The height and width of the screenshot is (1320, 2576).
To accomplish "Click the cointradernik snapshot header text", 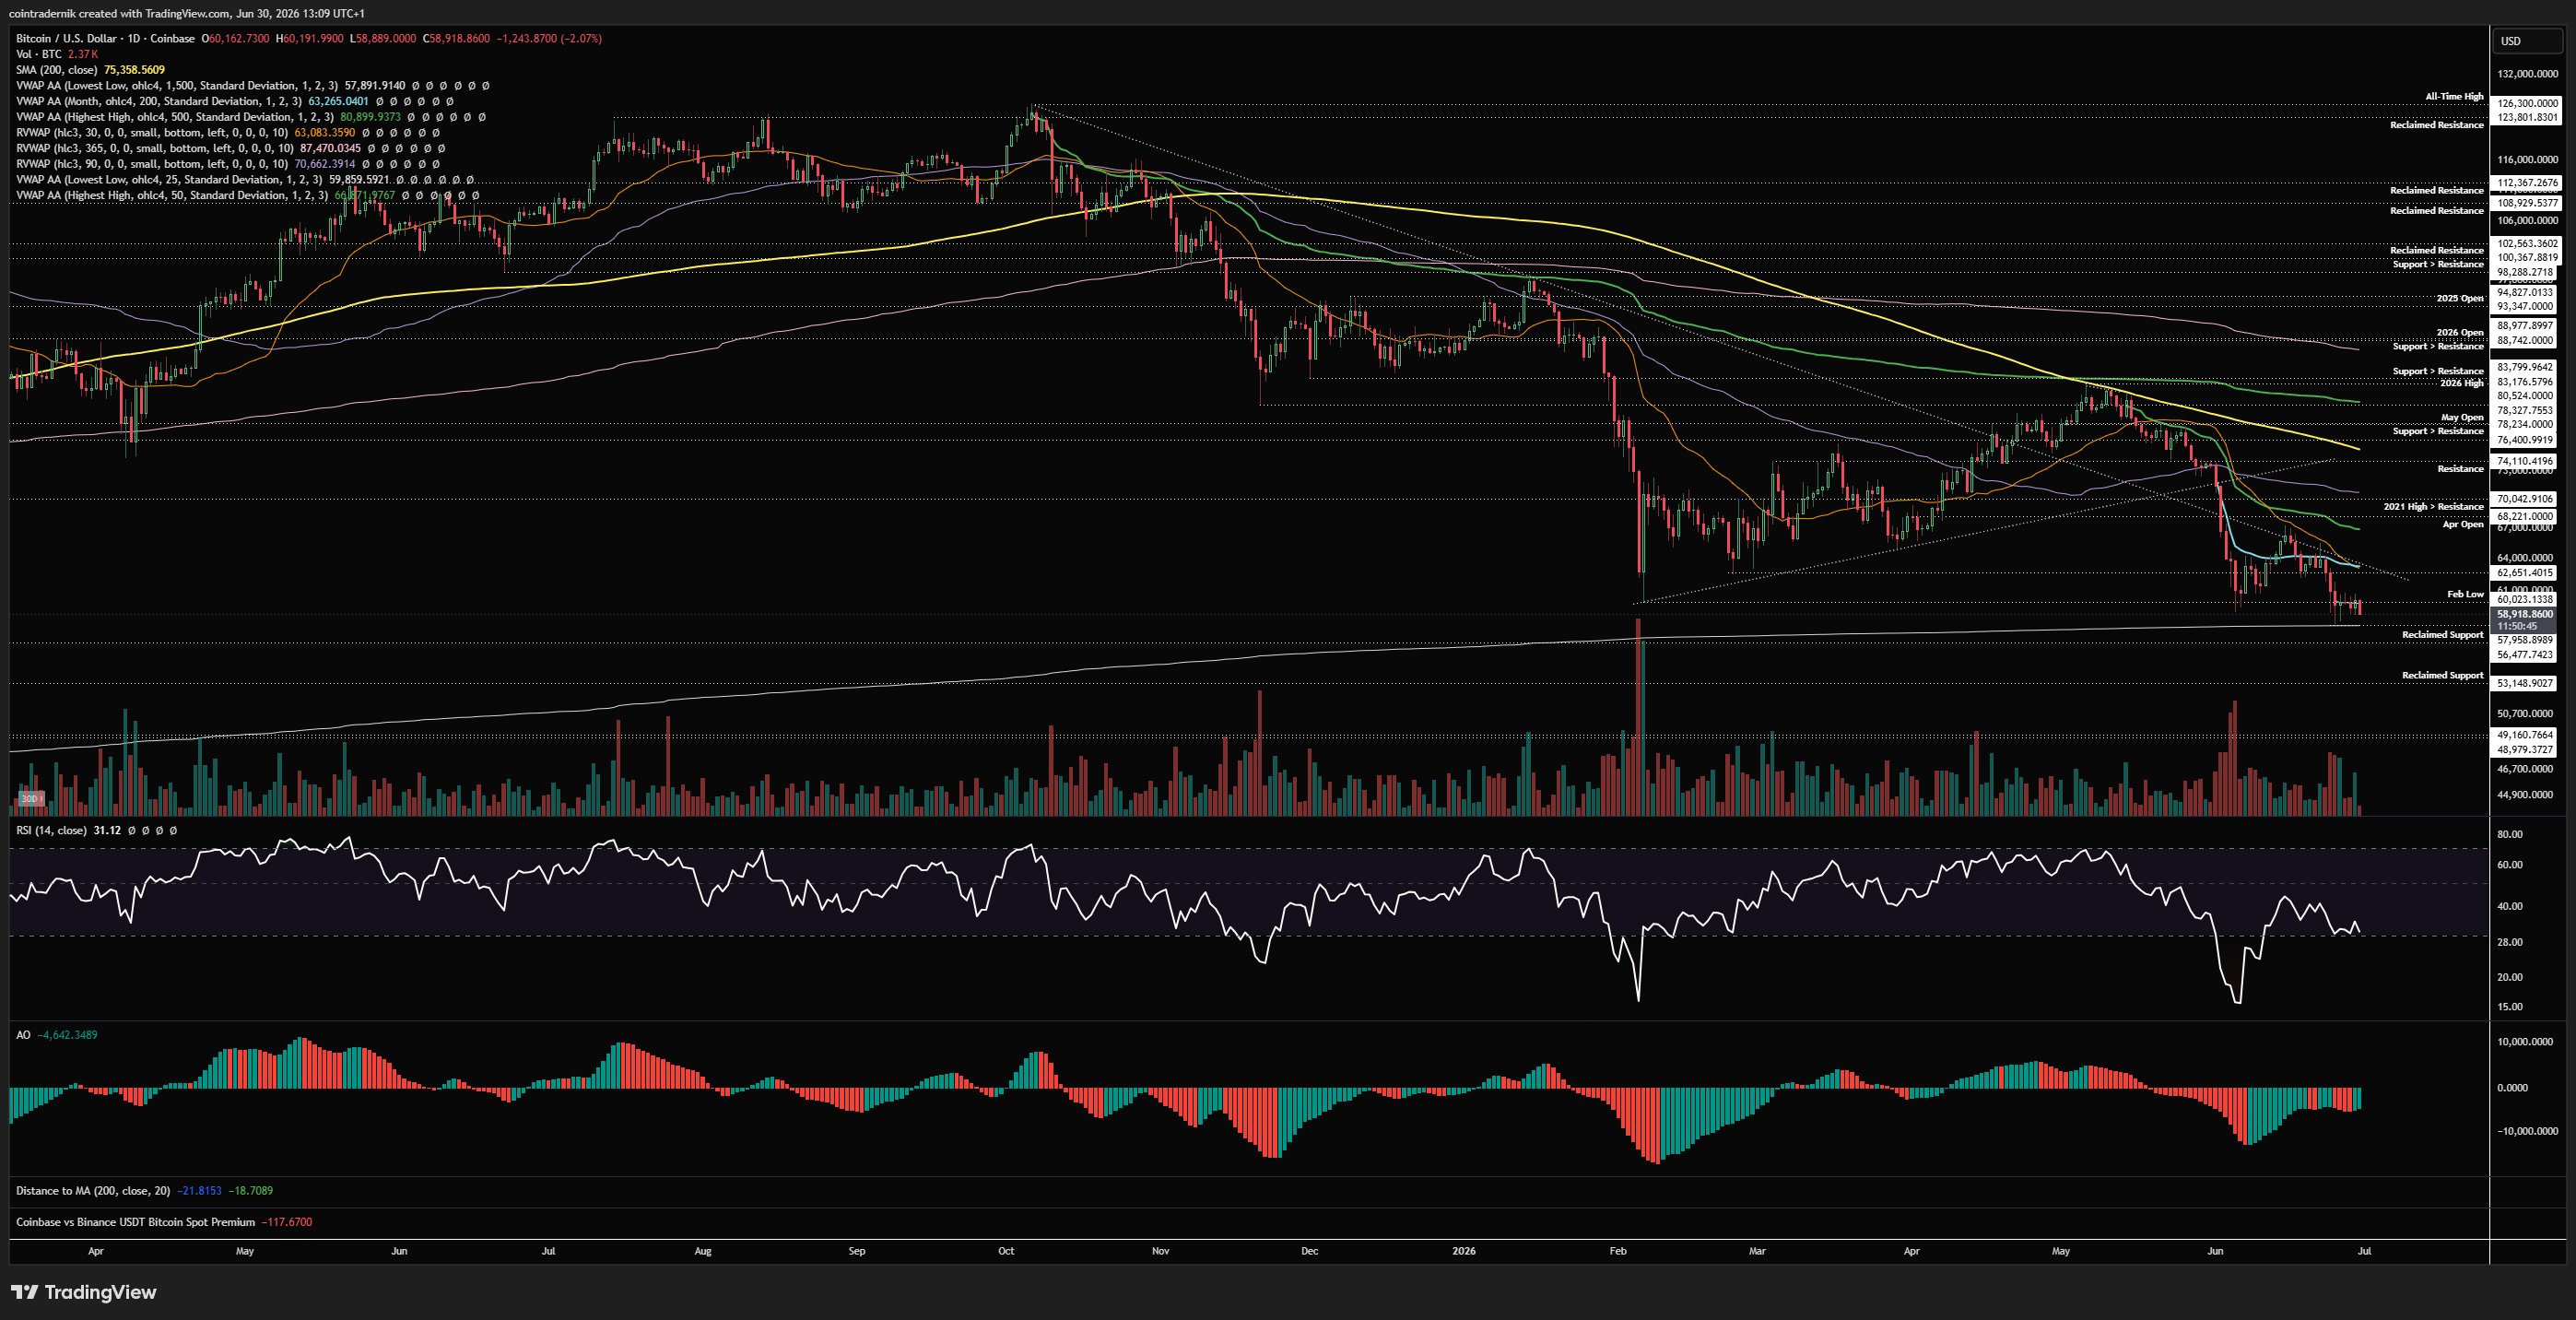I will [x=186, y=13].
